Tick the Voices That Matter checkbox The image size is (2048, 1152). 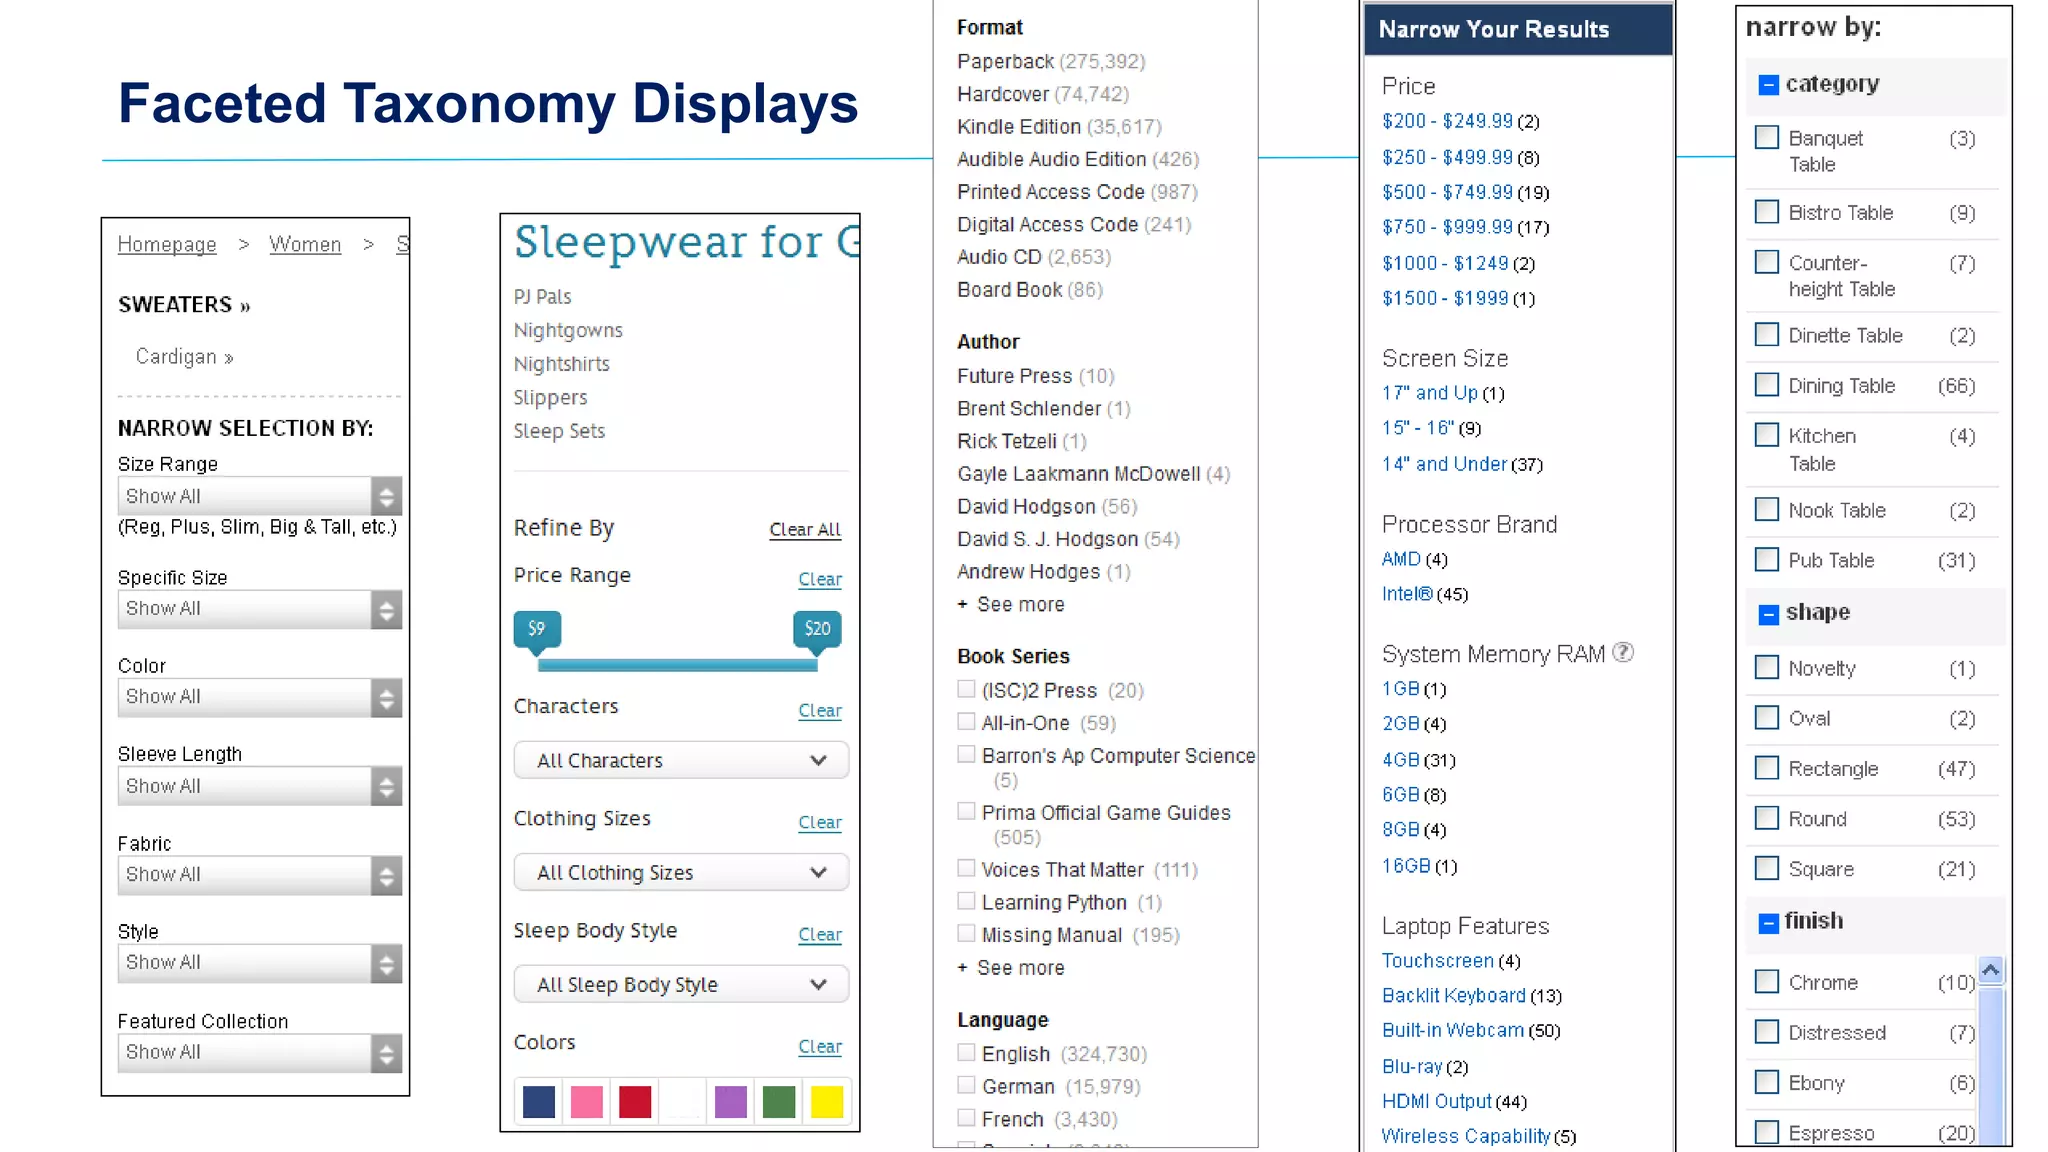point(966,868)
